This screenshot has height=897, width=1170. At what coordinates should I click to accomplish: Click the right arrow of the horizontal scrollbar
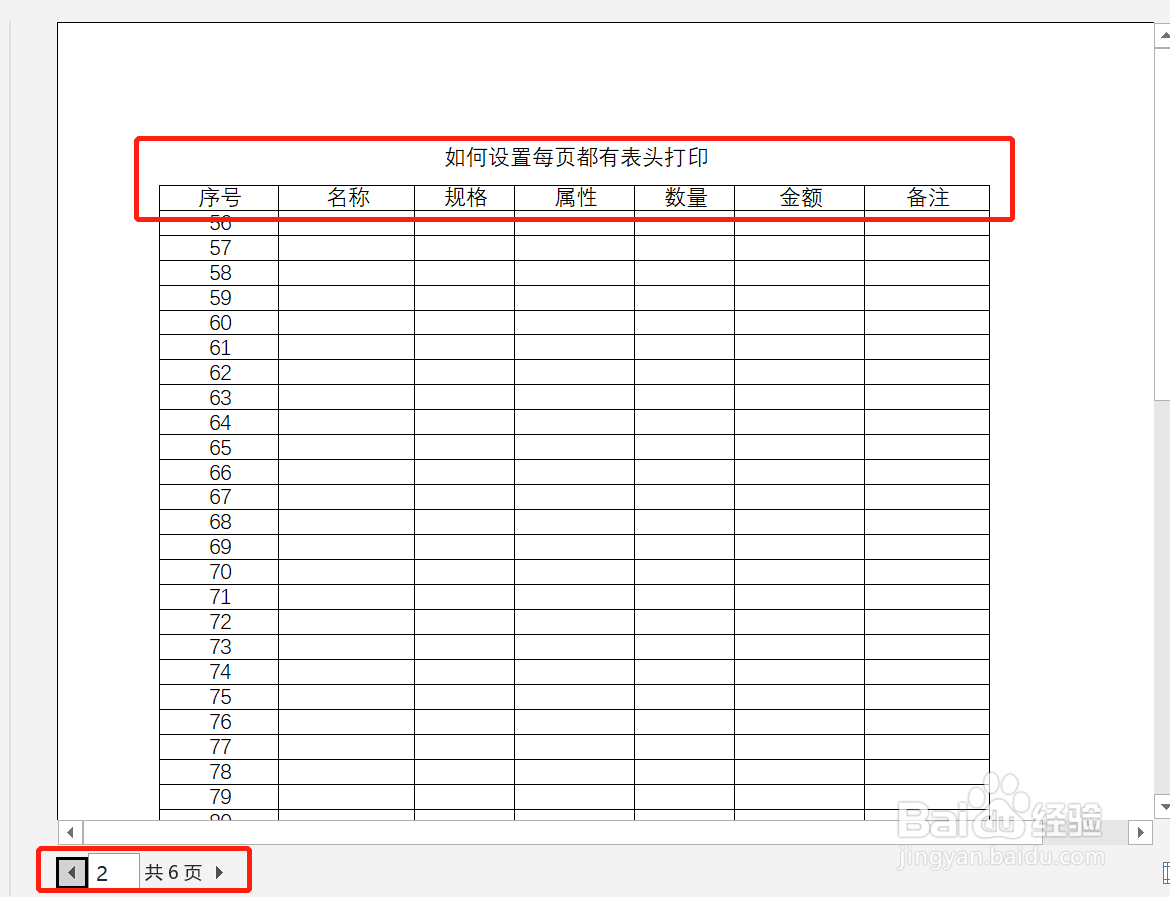coord(1141,832)
